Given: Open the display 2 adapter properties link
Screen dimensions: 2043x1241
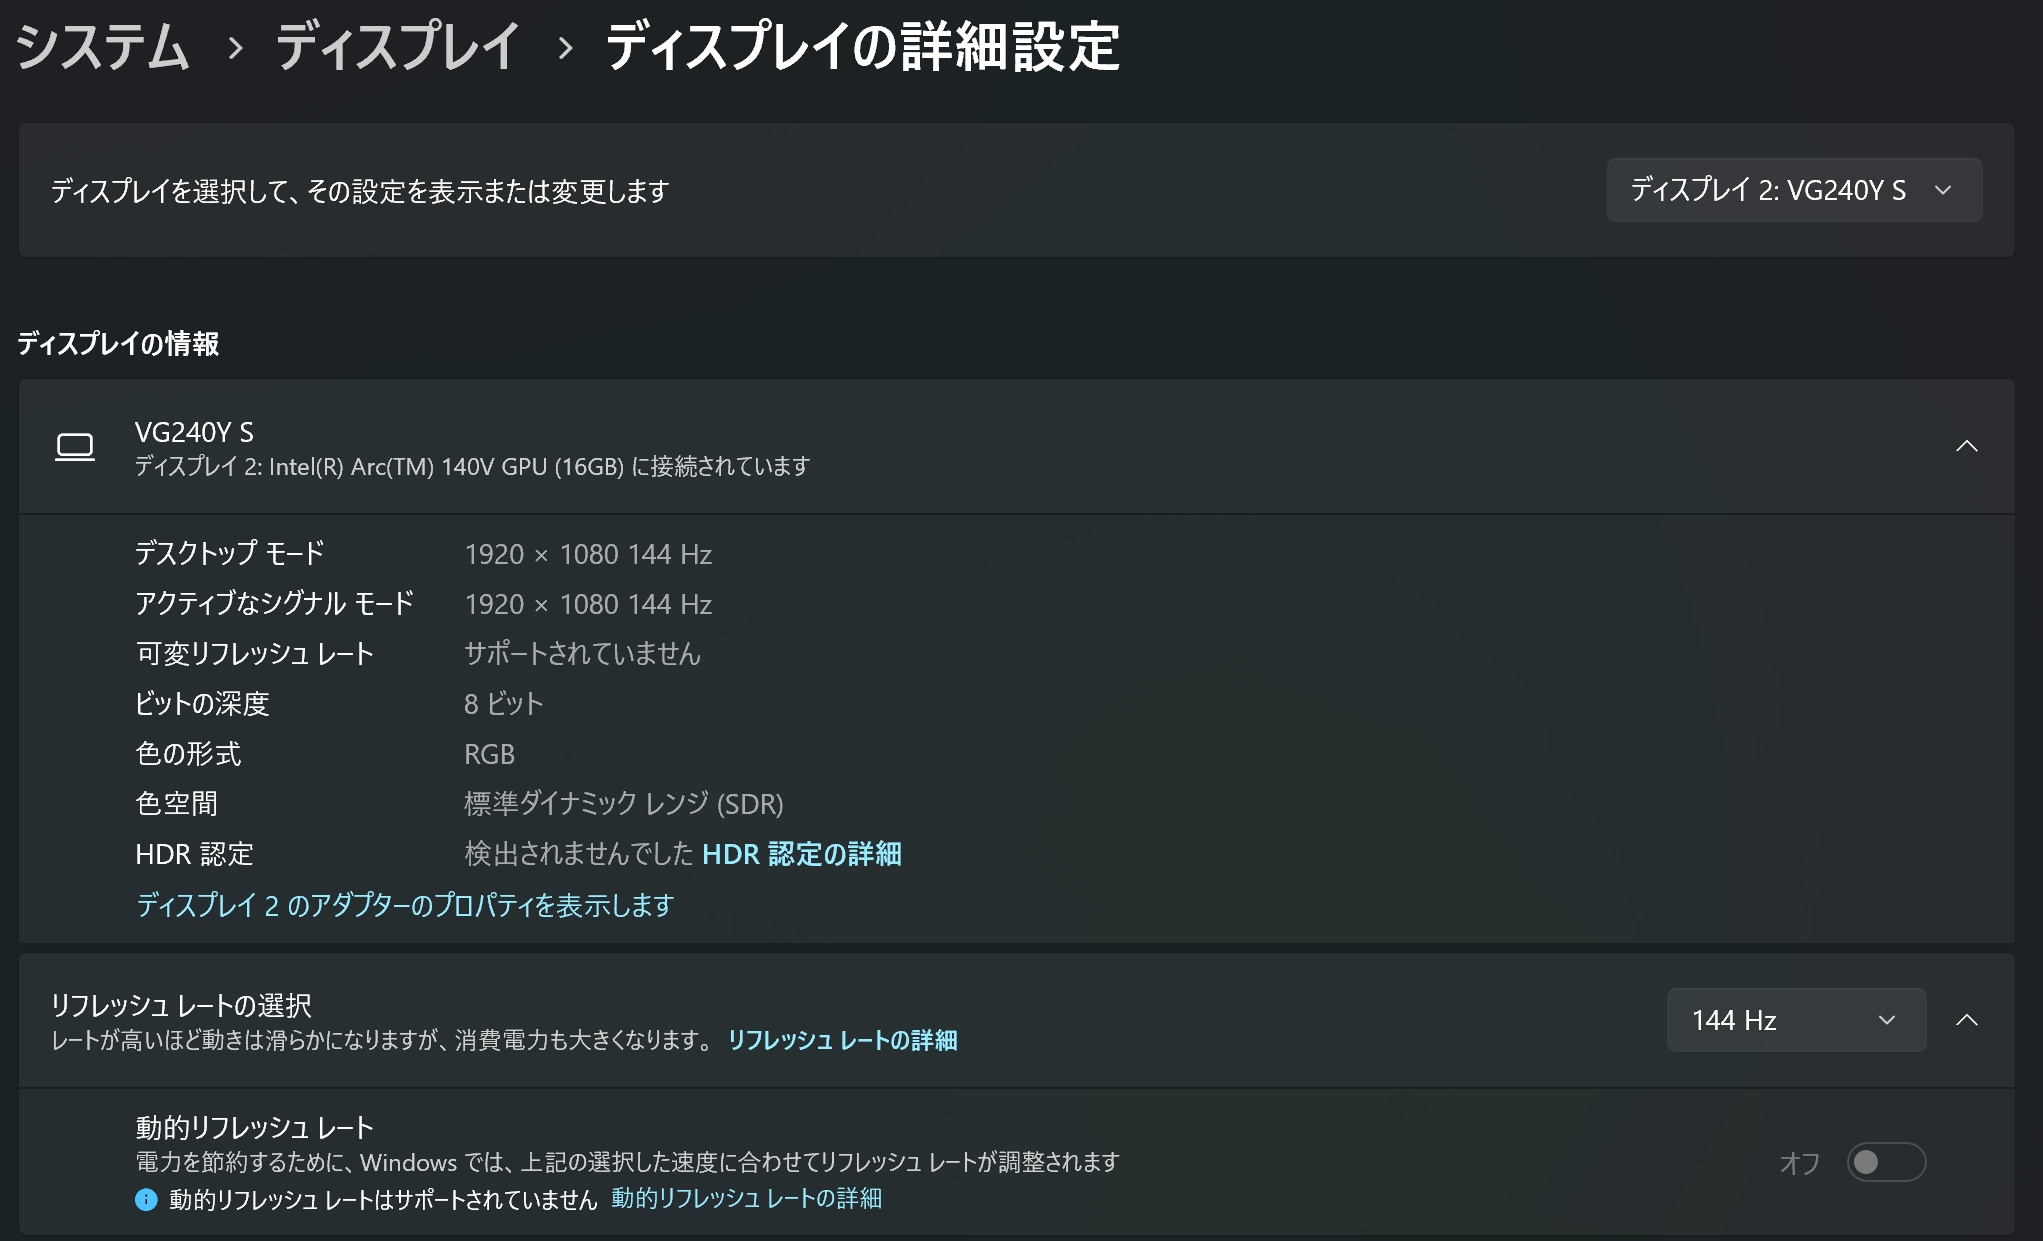Looking at the screenshot, I should [x=404, y=905].
